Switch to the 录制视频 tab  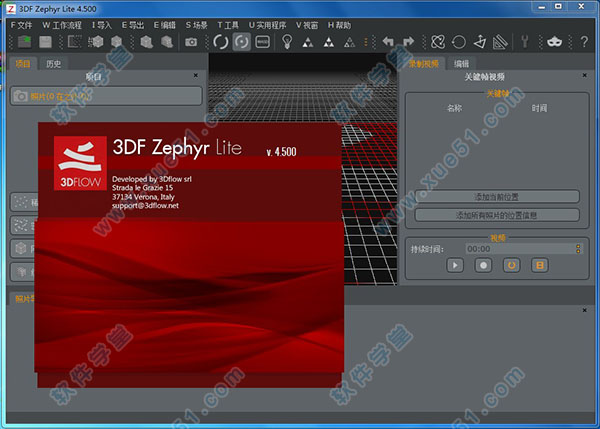(423, 64)
